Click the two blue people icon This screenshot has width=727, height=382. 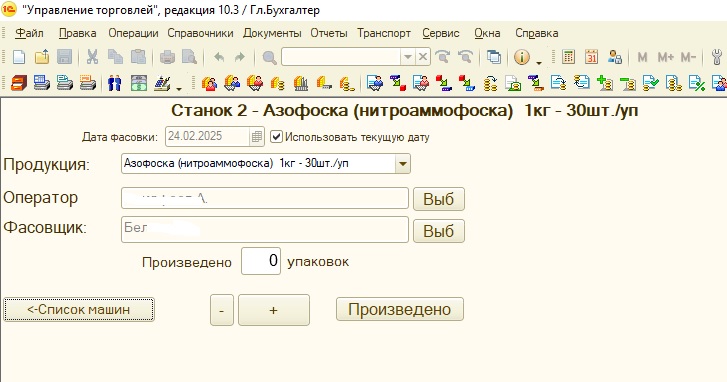115,83
